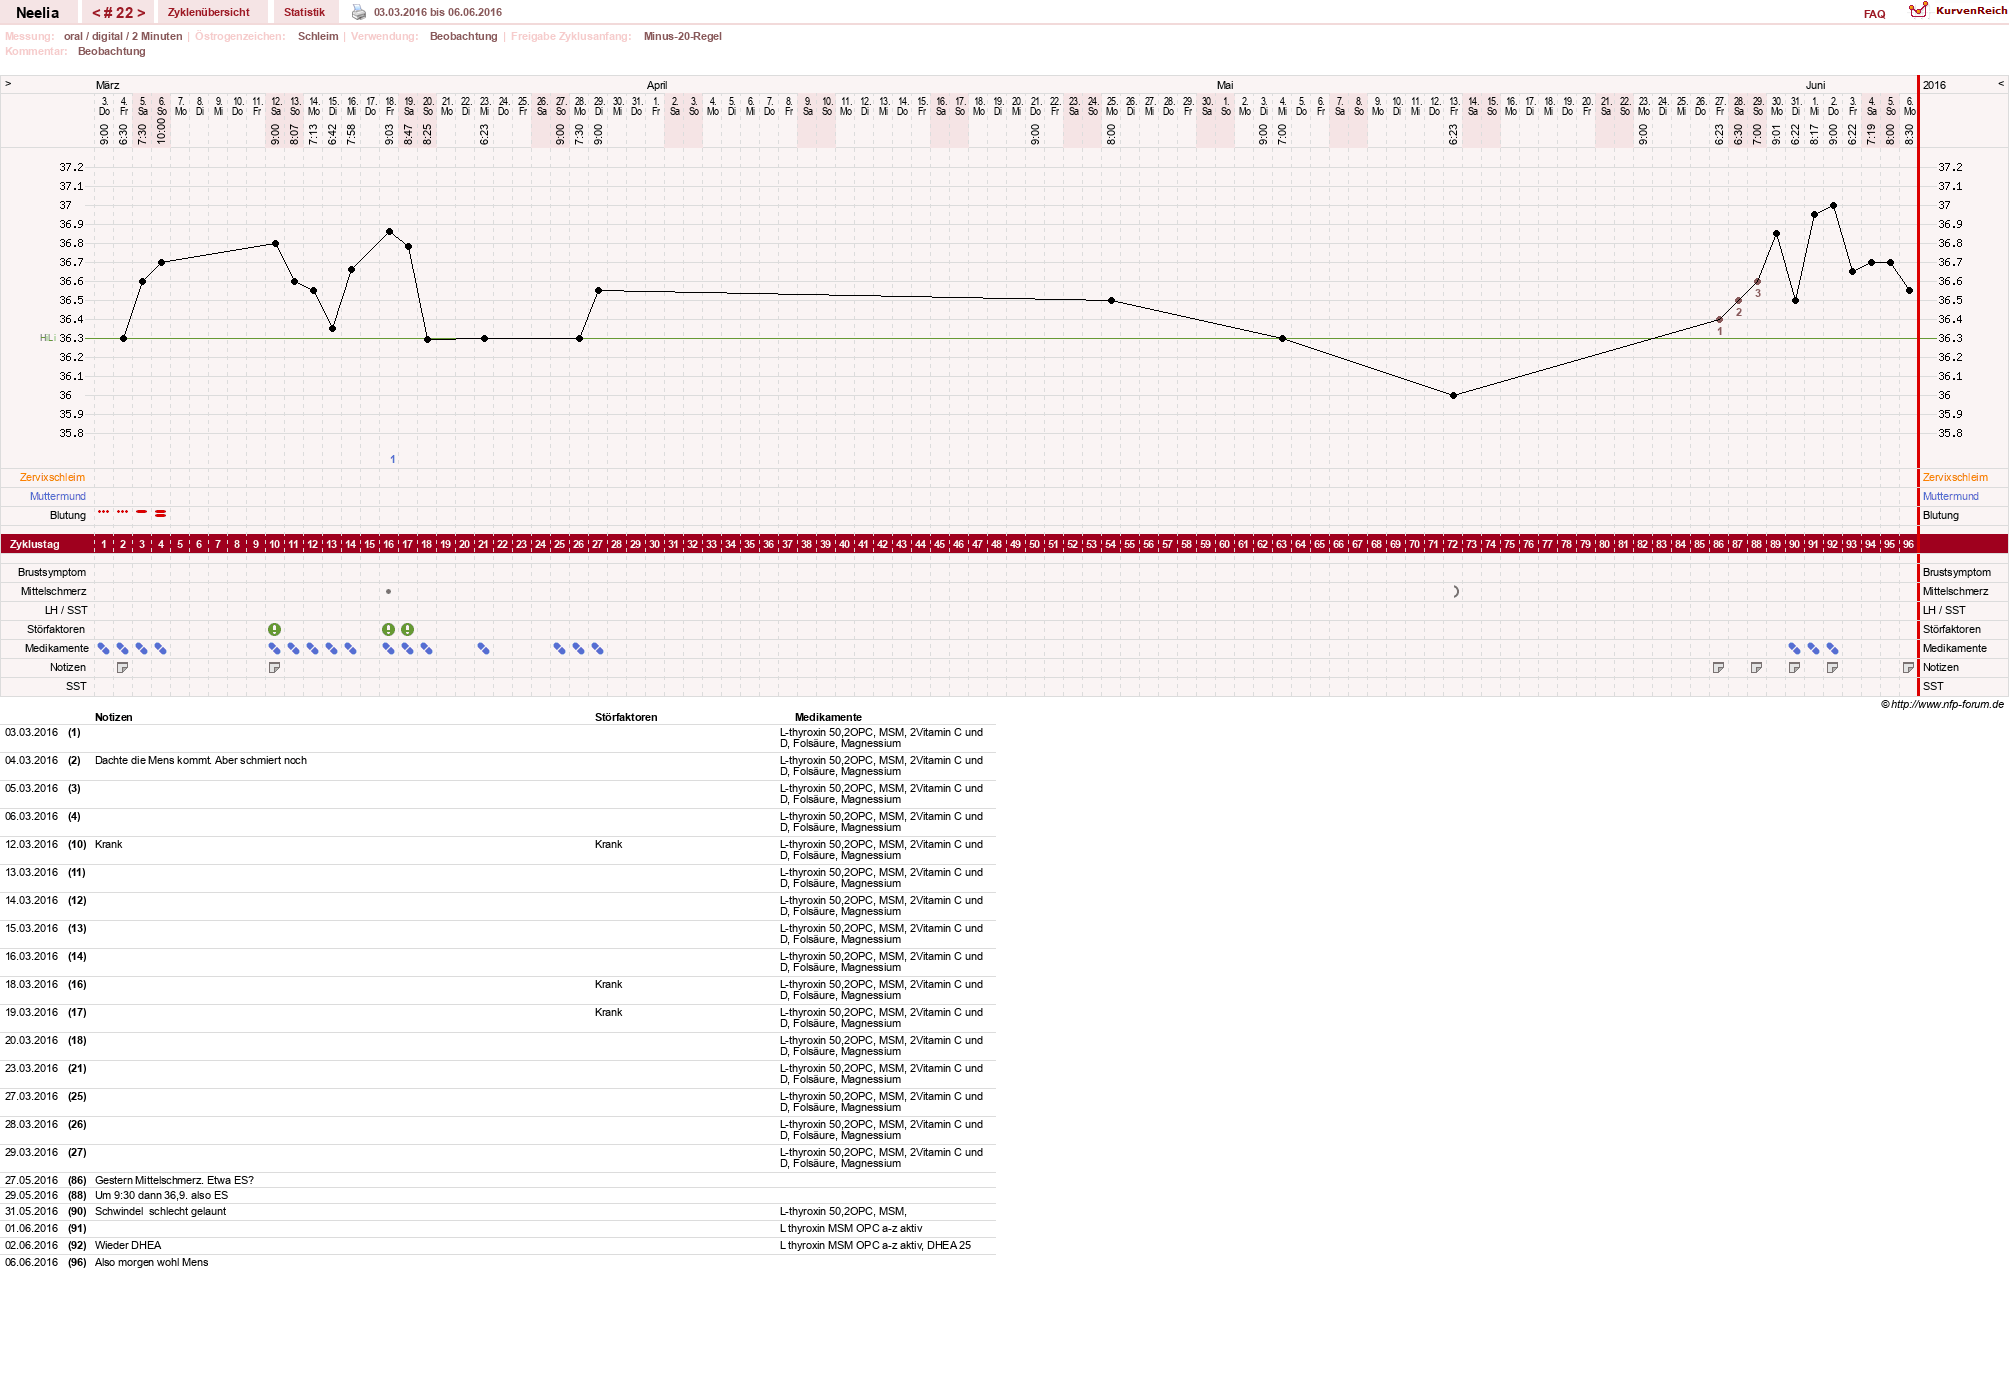Click 'Minus-20-Regel' setting value
Image resolution: width=2009 pixels, height=1400 pixels.
click(x=683, y=36)
